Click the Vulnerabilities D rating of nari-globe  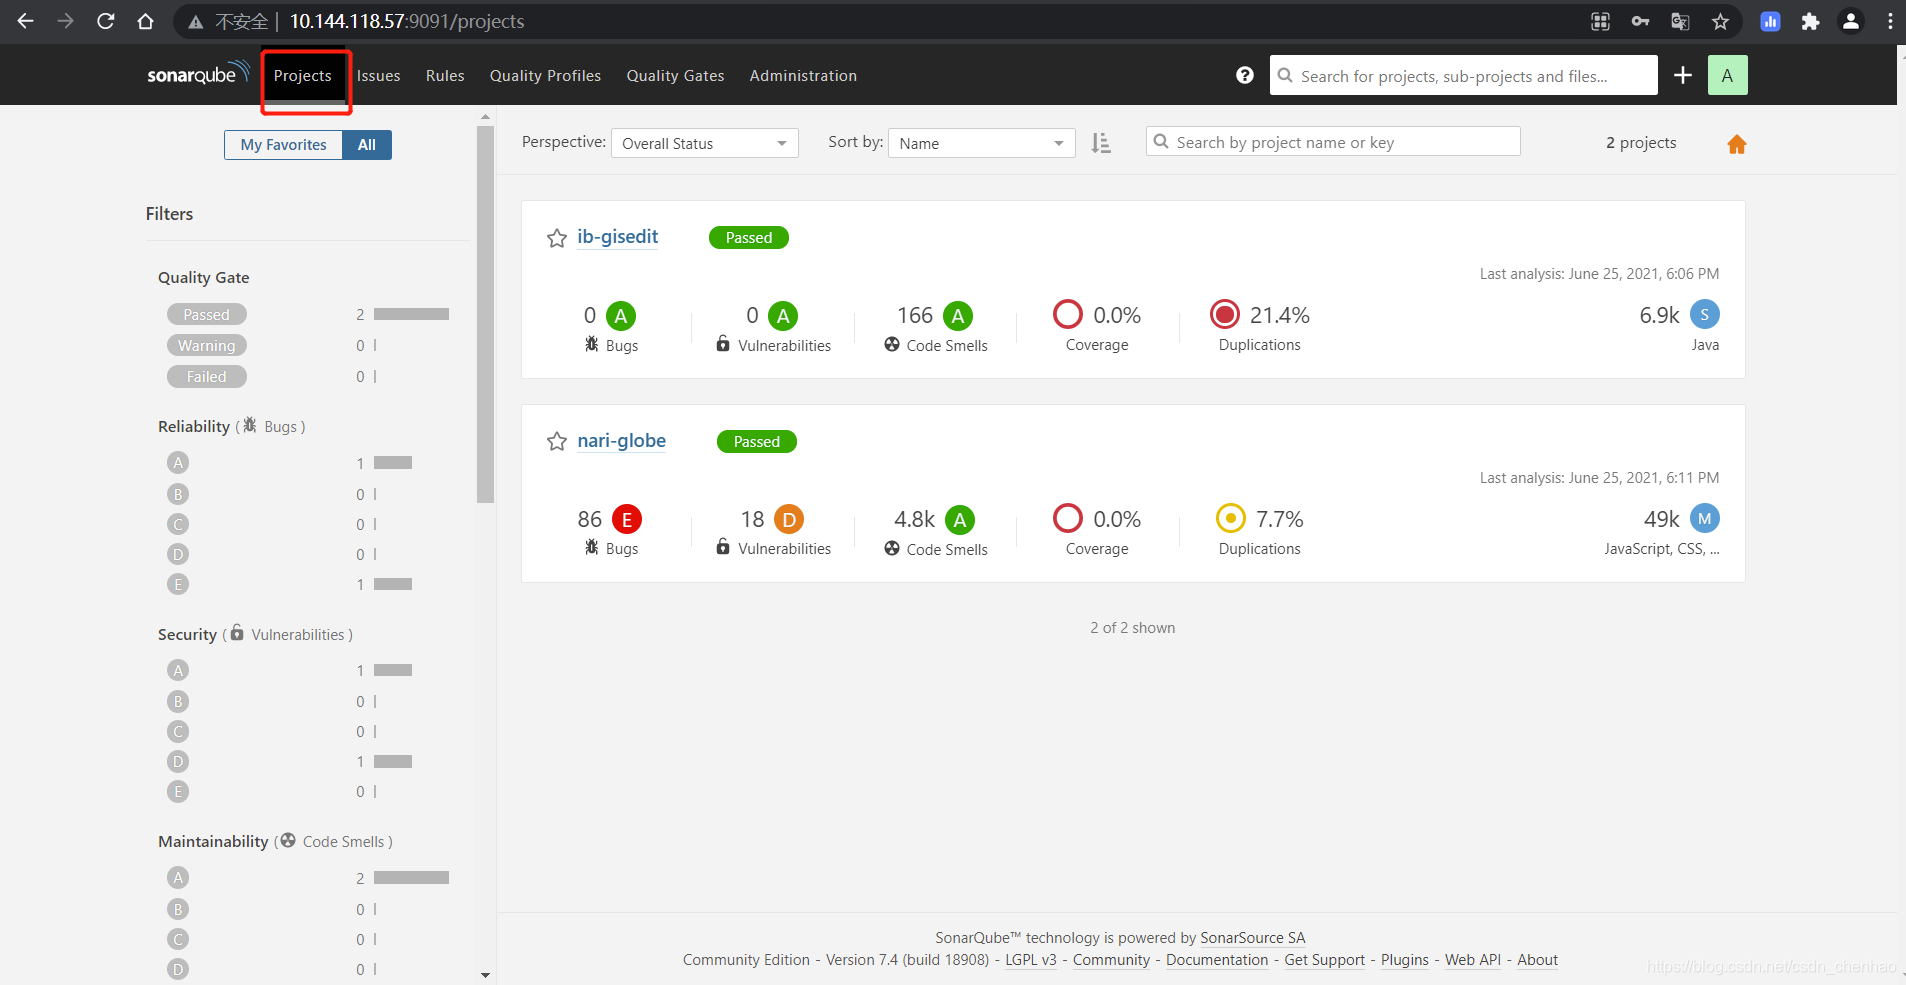click(789, 519)
